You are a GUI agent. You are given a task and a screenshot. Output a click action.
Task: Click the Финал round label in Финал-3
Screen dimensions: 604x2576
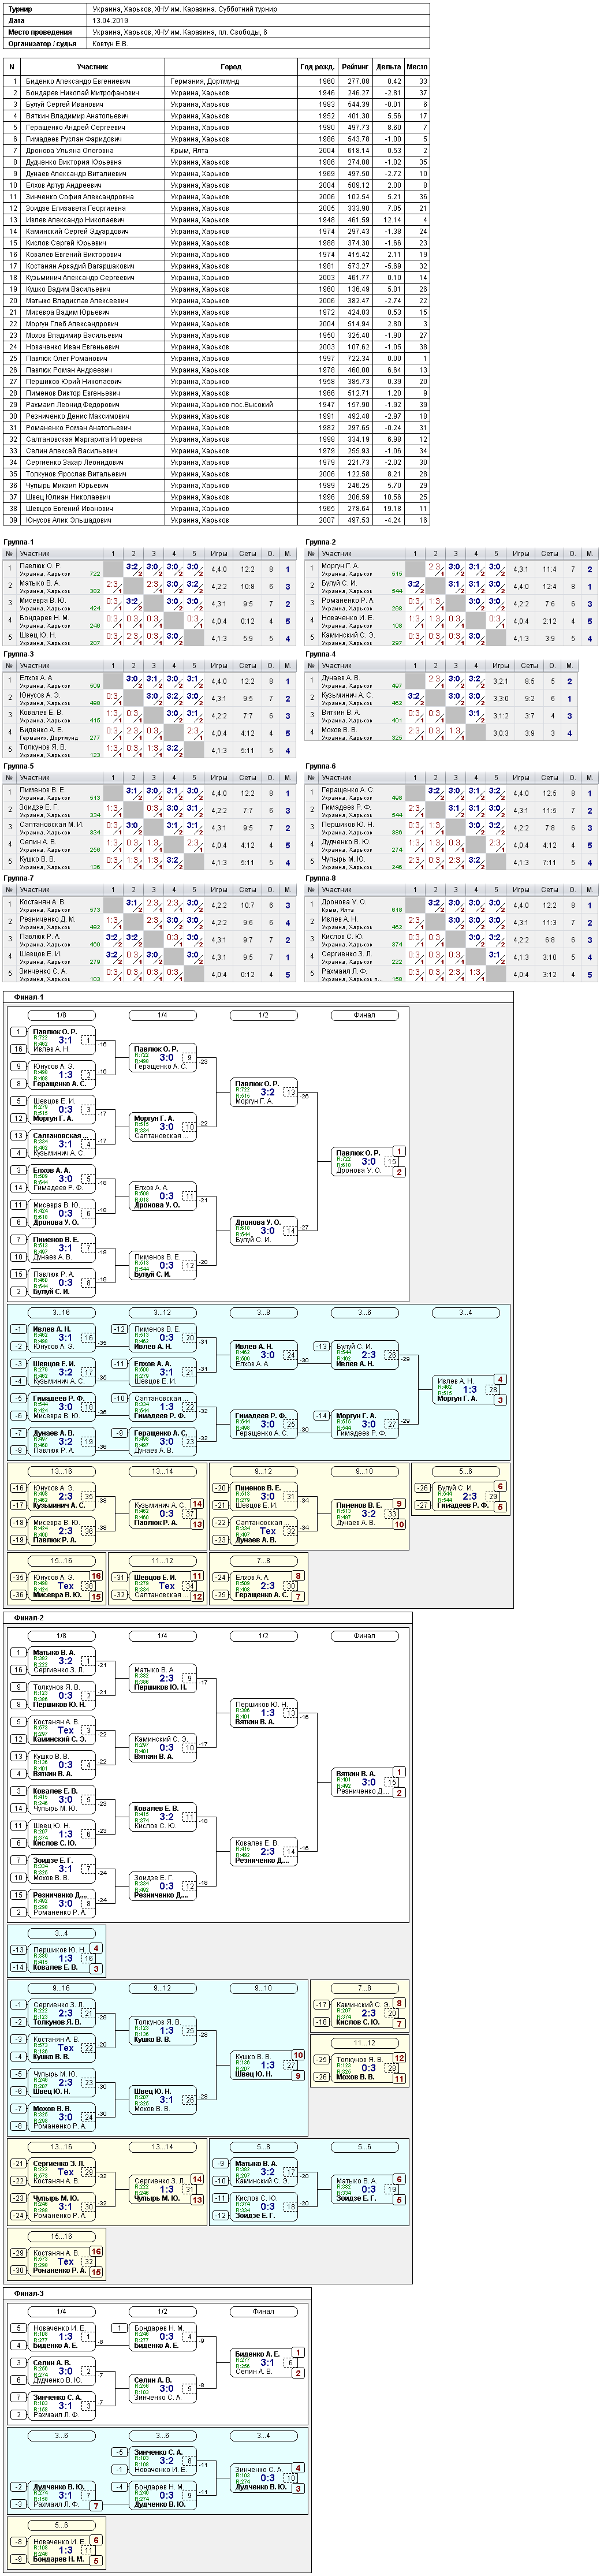point(263,2311)
